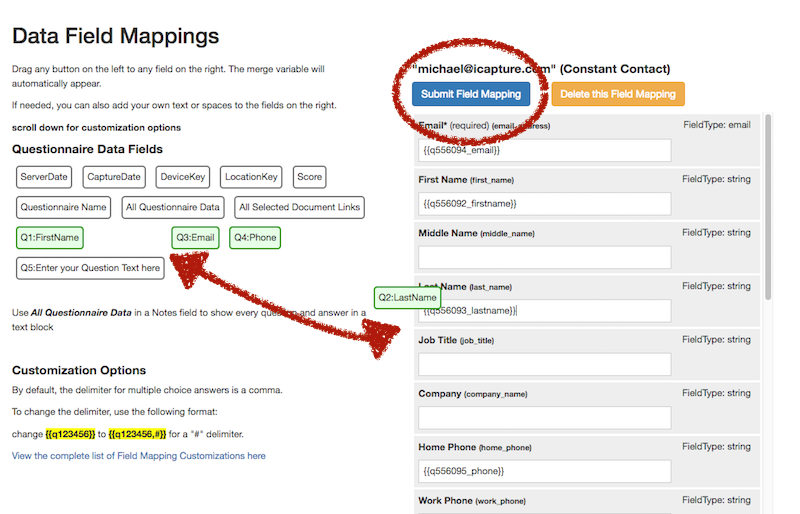Click the green Q4:Phone button
The height and width of the screenshot is (514, 800).
(x=255, y=237)
